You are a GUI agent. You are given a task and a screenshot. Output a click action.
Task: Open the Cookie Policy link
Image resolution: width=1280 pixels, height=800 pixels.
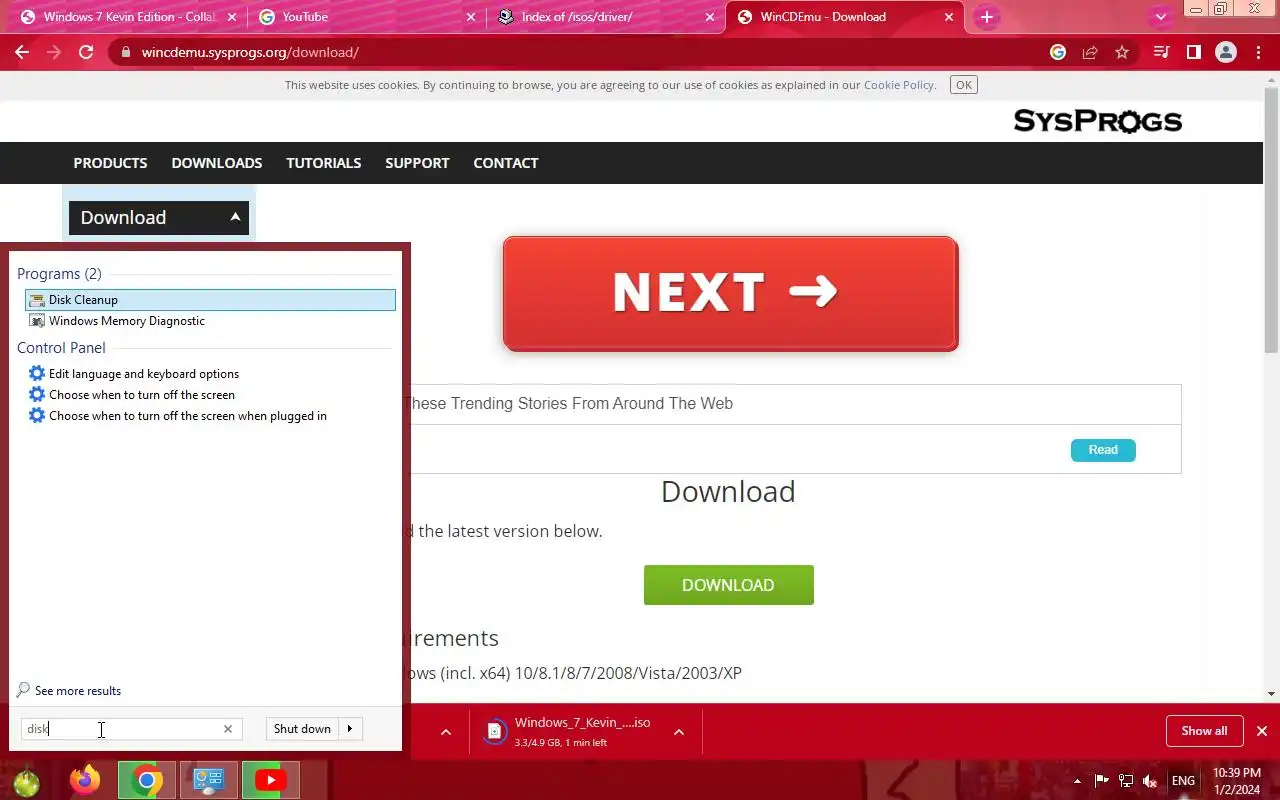pyautogui.click(x=898, y=85)
